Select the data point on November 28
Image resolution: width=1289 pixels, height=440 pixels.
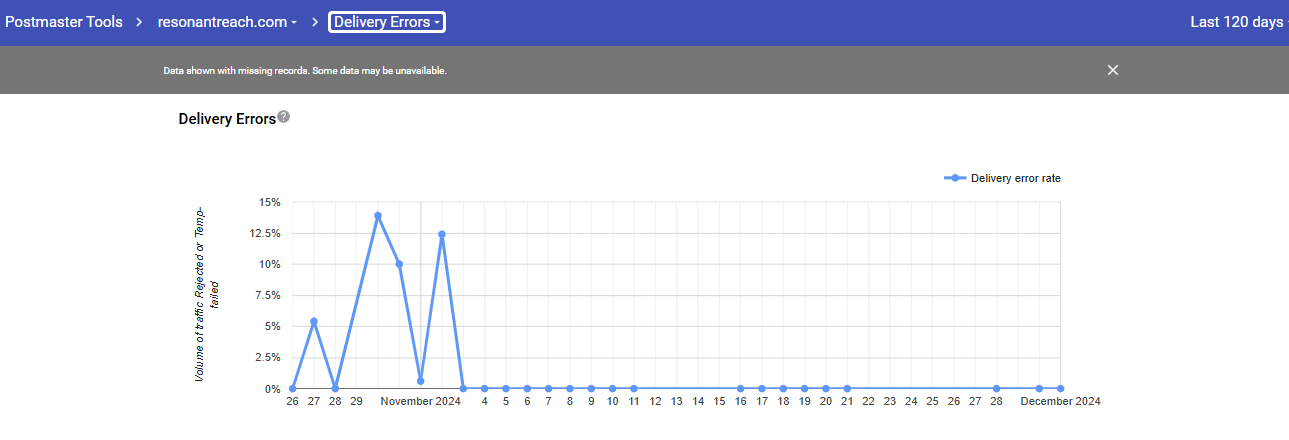[996, 388]
